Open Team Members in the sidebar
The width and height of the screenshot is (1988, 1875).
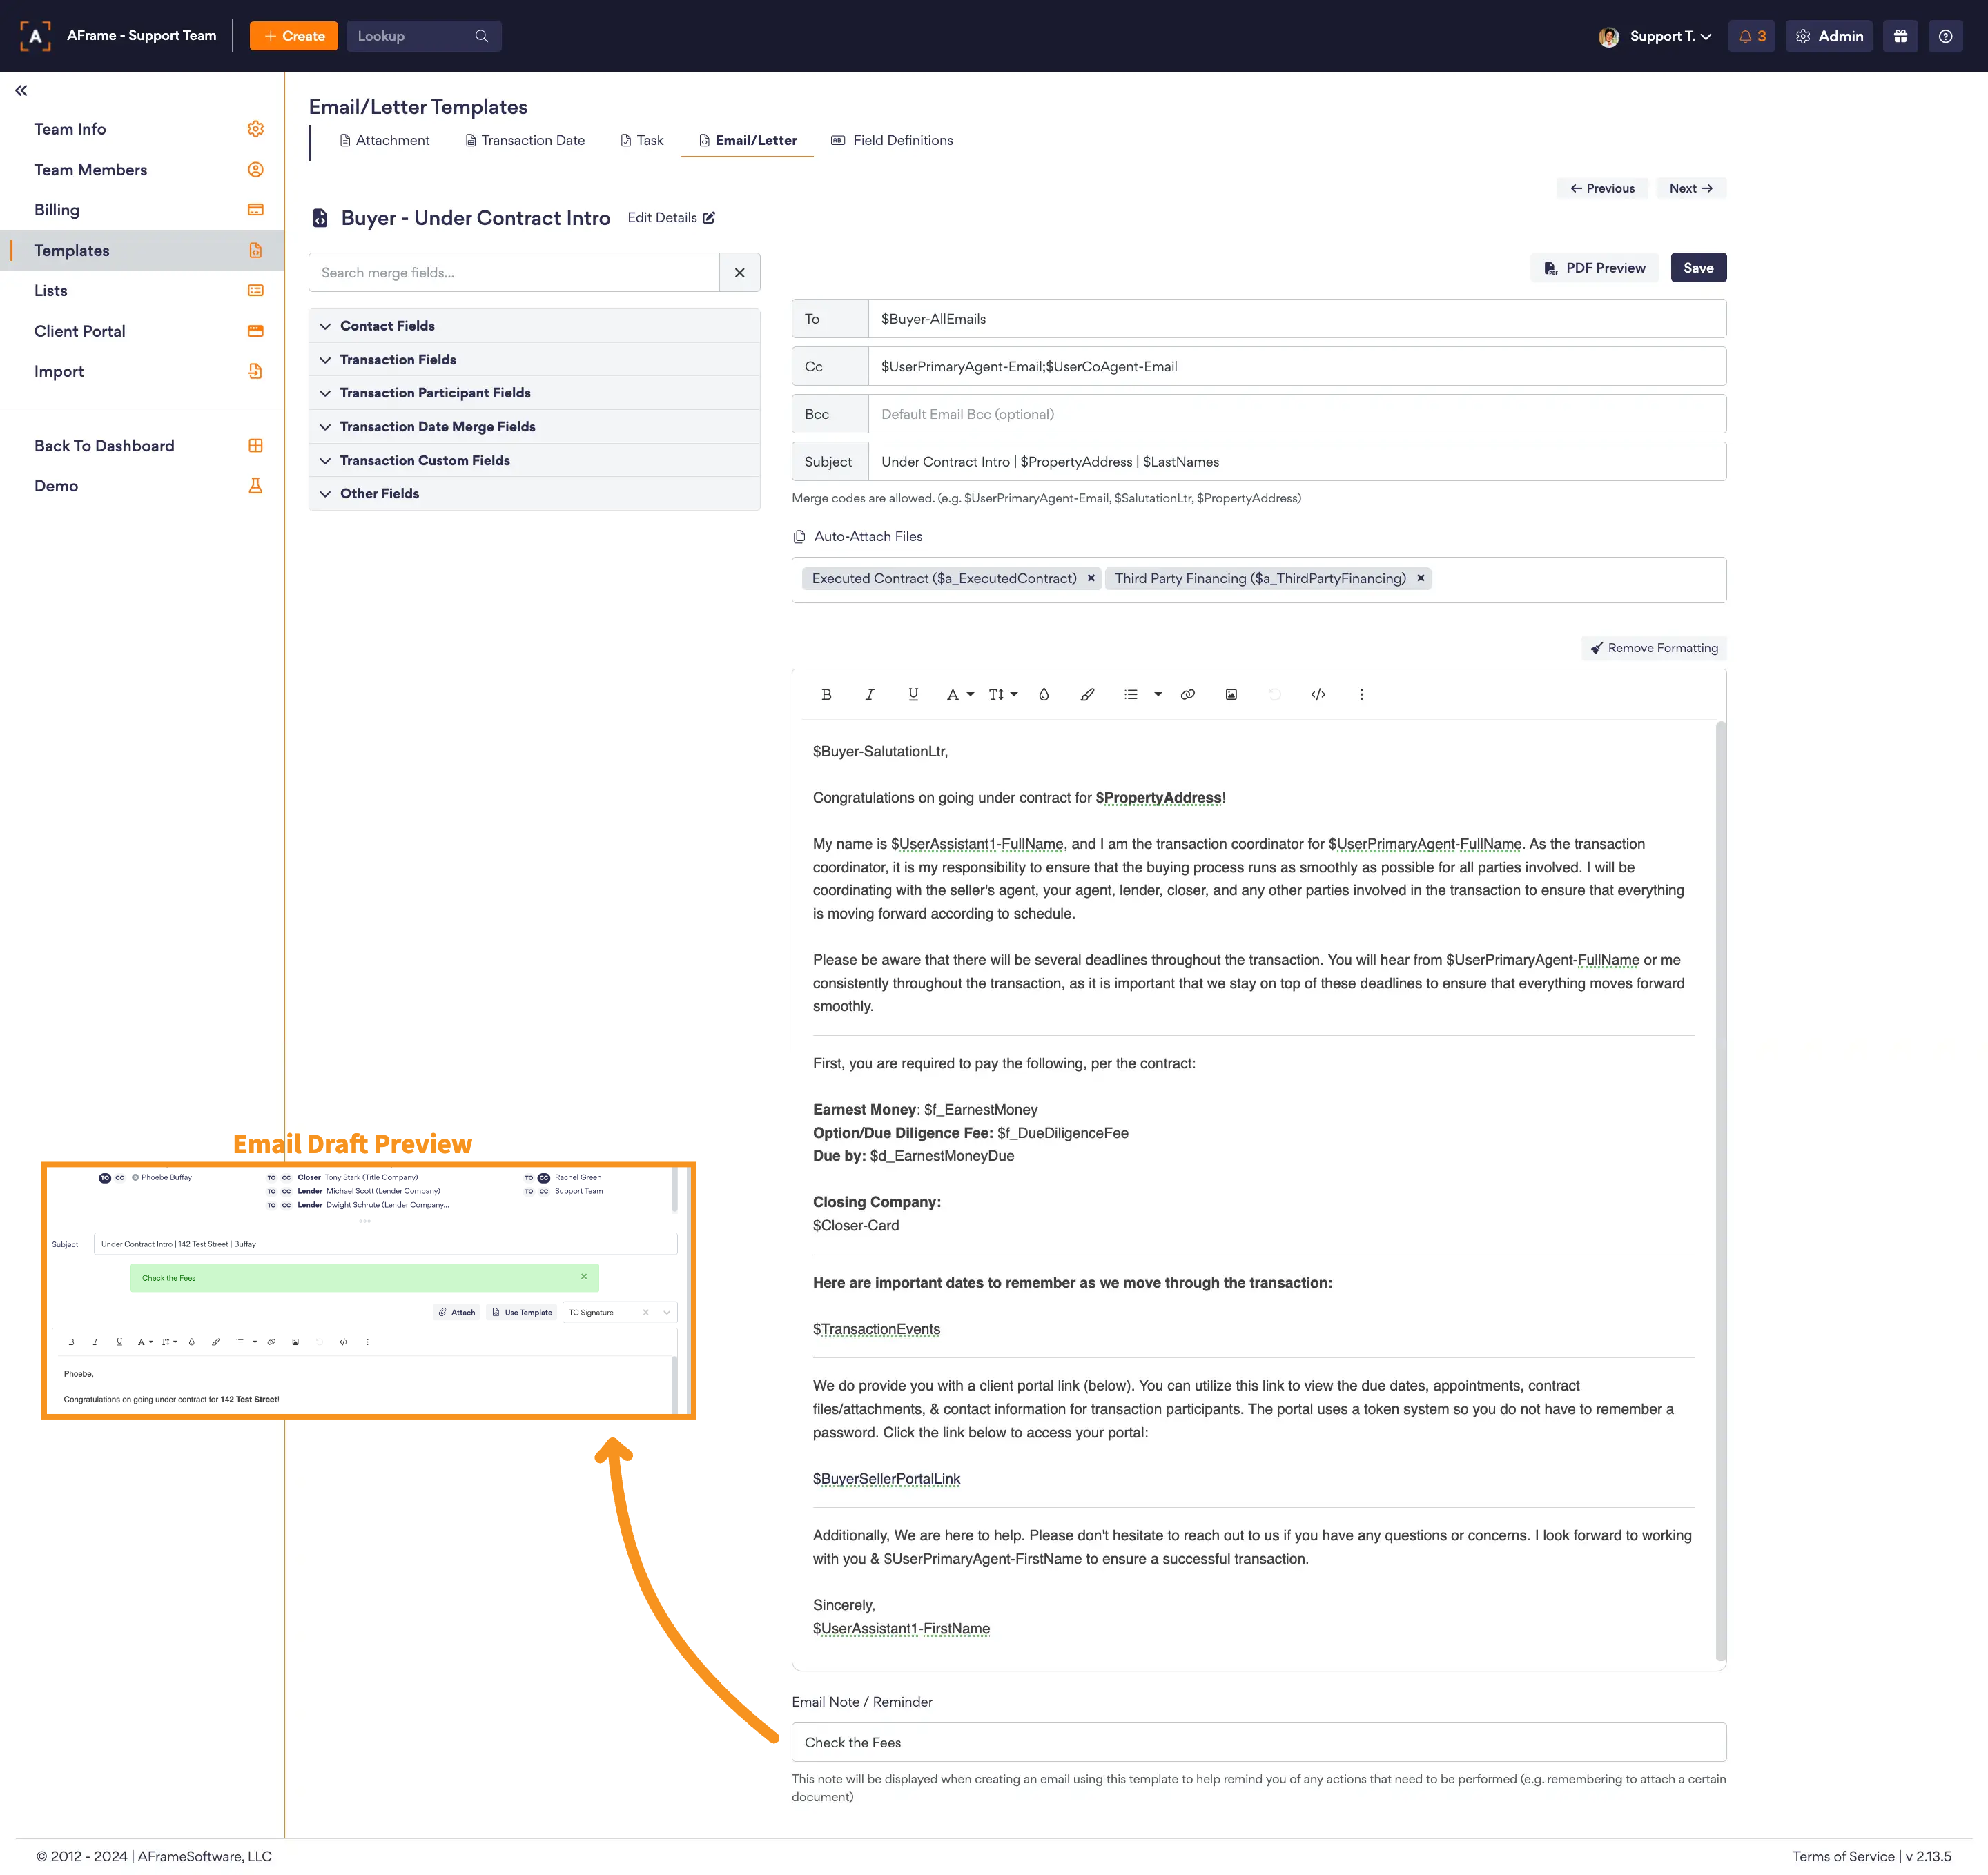[x=90, y=170]
